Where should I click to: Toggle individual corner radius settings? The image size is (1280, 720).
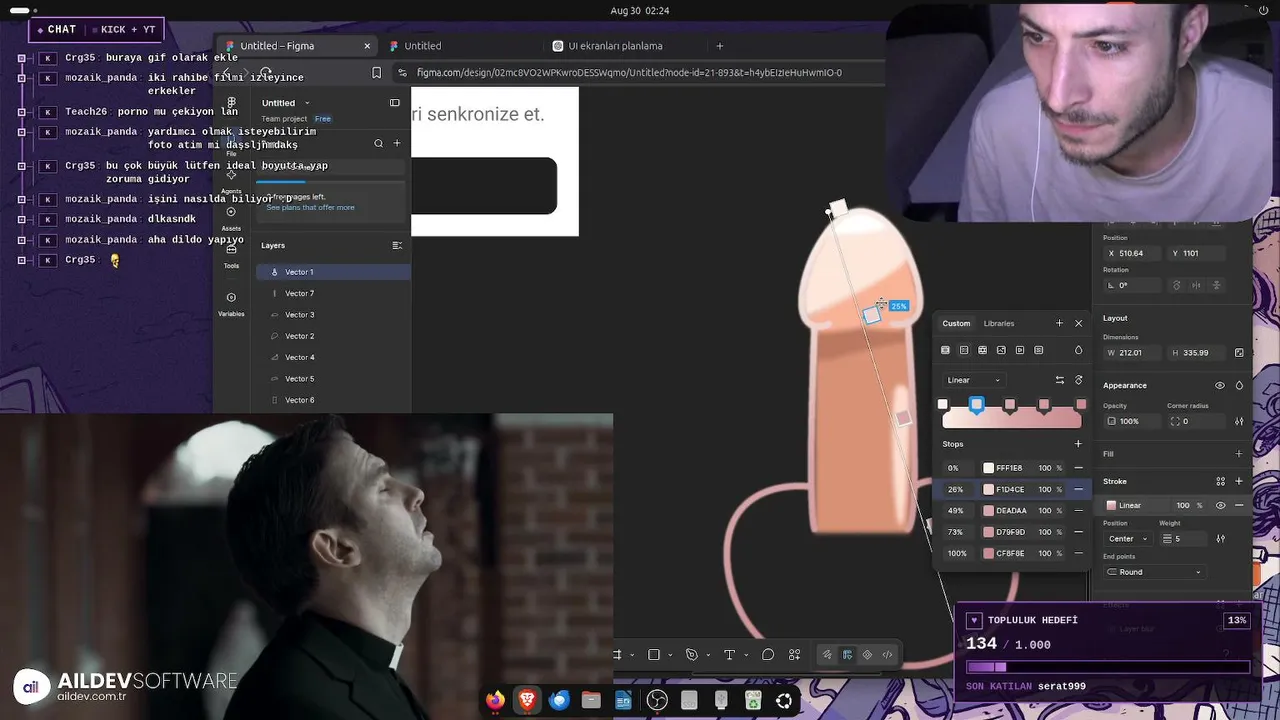coord(1239,422)
